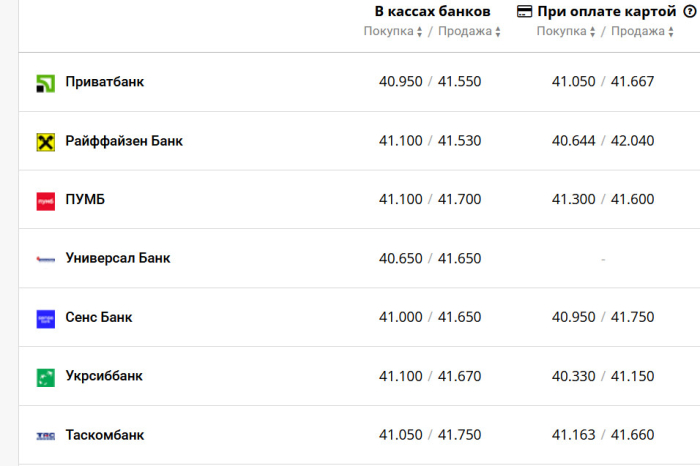Click the Укрсиббанк green logo icon
Viewport: 700px width, 466px height.
click(x=45, y=377)
